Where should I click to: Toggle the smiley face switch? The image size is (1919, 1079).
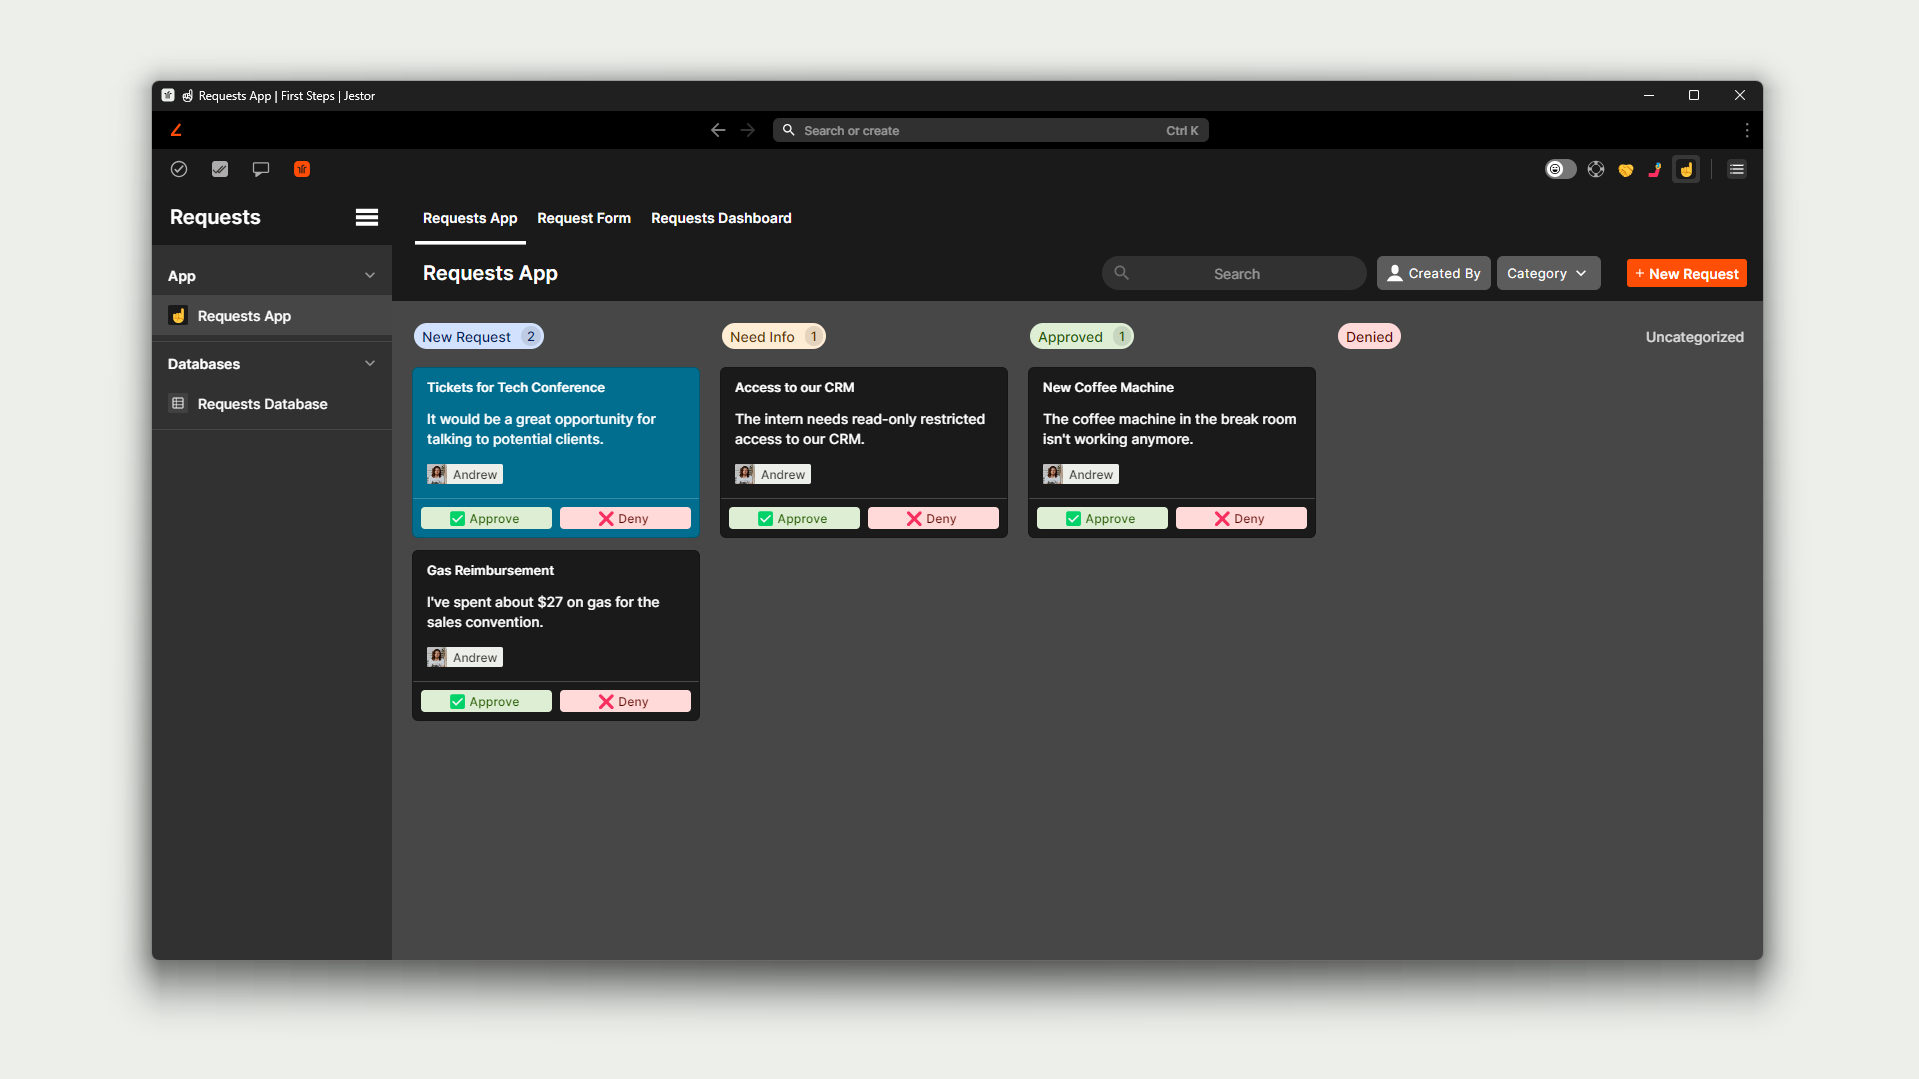pos(1560,169)
